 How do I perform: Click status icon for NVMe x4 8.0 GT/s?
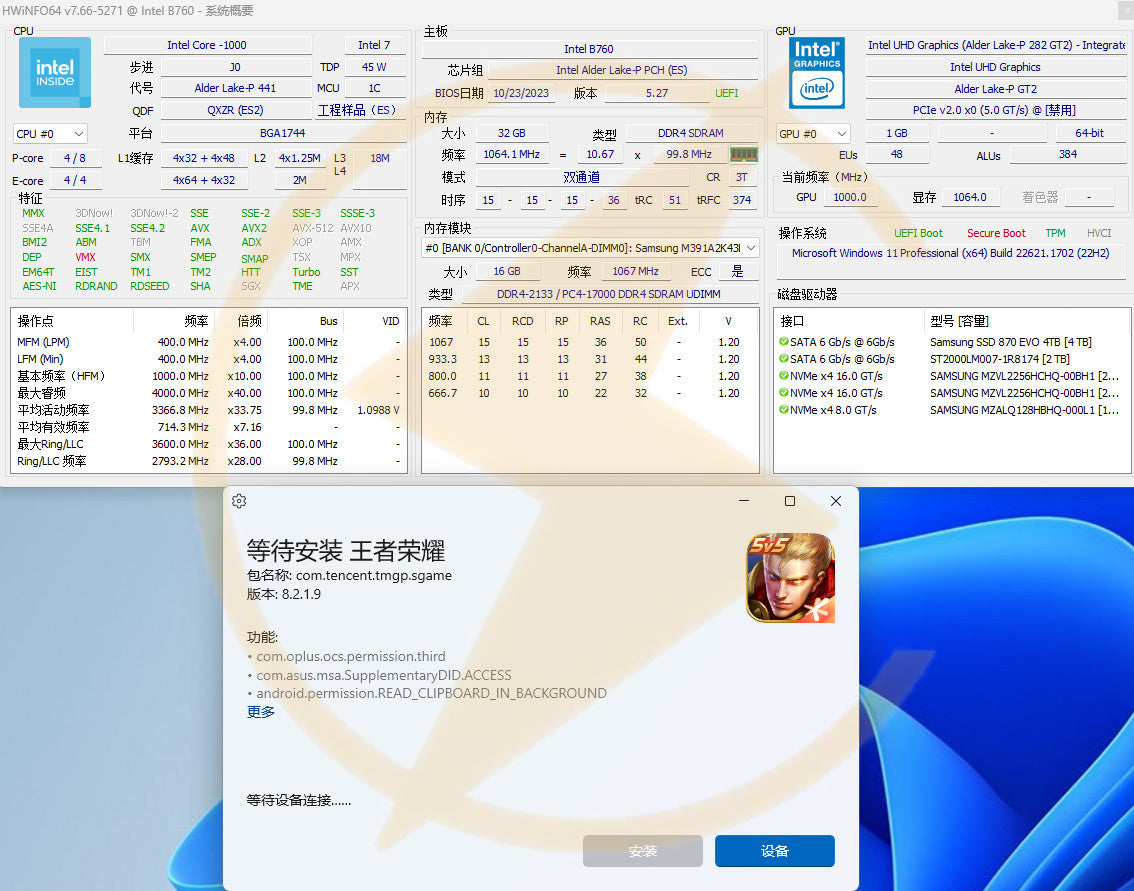click(x=783, y=410)
